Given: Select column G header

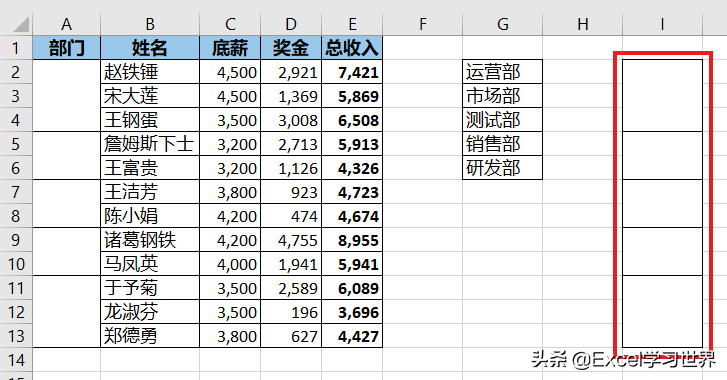Looking at the screenshot, I should pos(503,24).
